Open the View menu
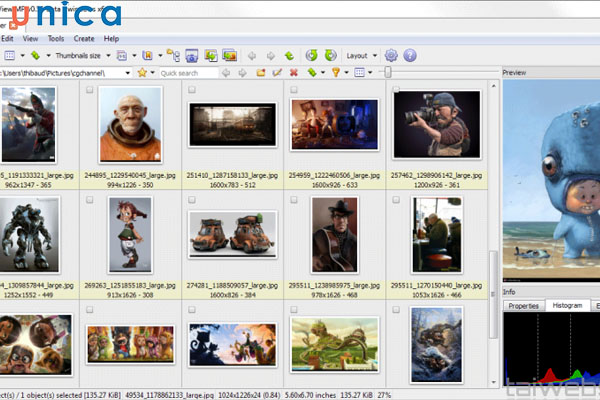600x400 pixels. (30, 39)
